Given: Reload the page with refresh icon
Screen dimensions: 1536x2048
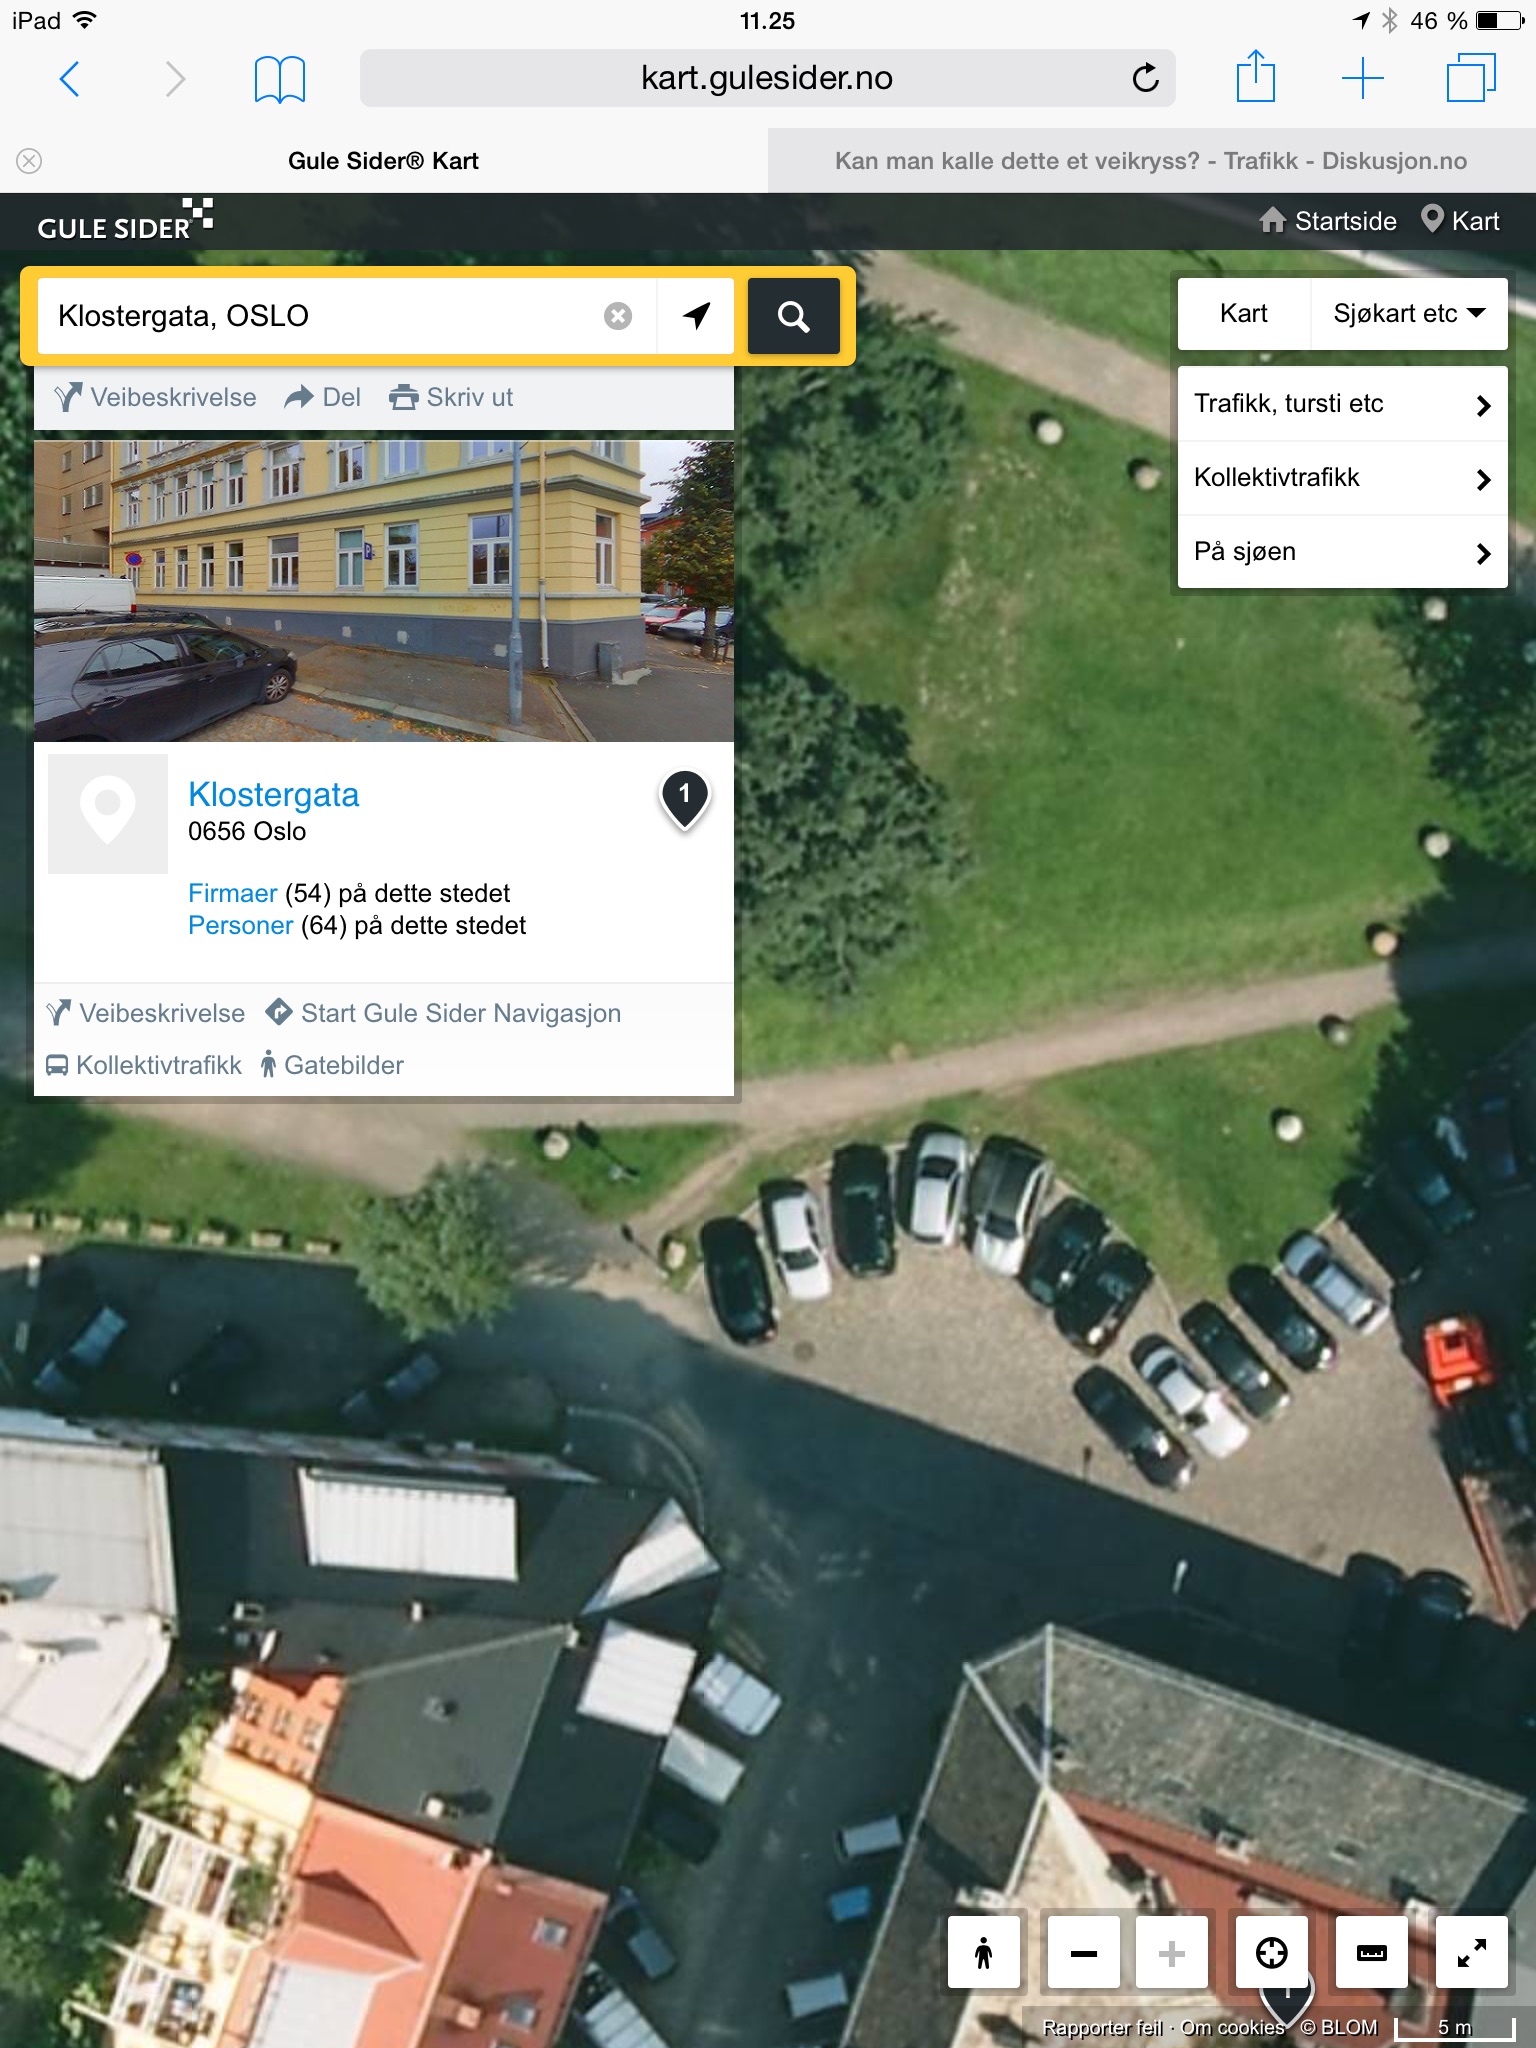Looking at the screenshot, I should point(1145,77).
